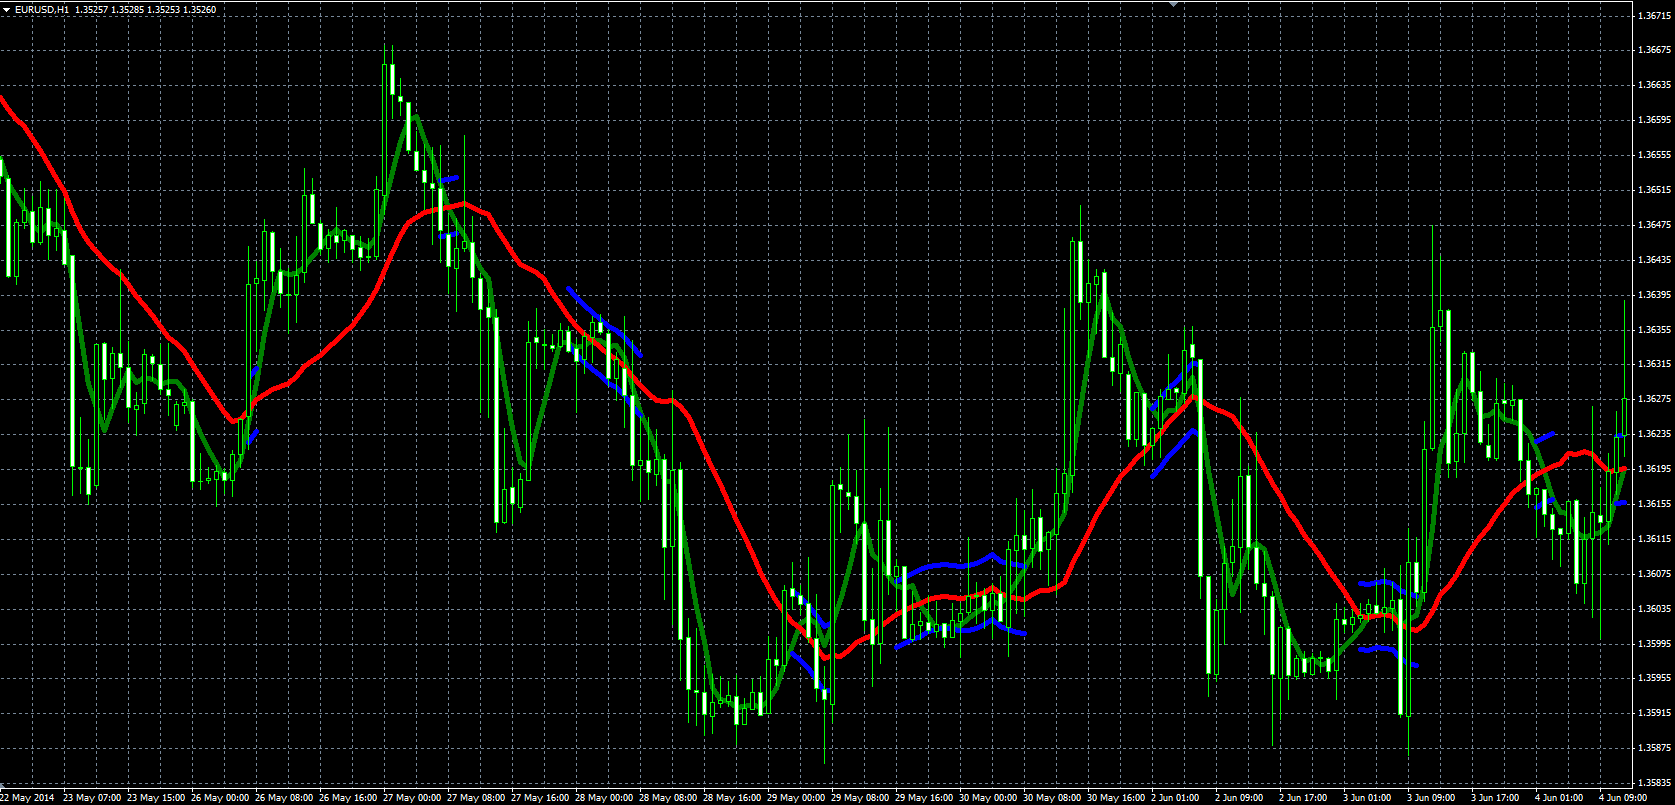Click the 29 May 16:00 time label
The image size is (1675, 805).
[x=924, y=798]
